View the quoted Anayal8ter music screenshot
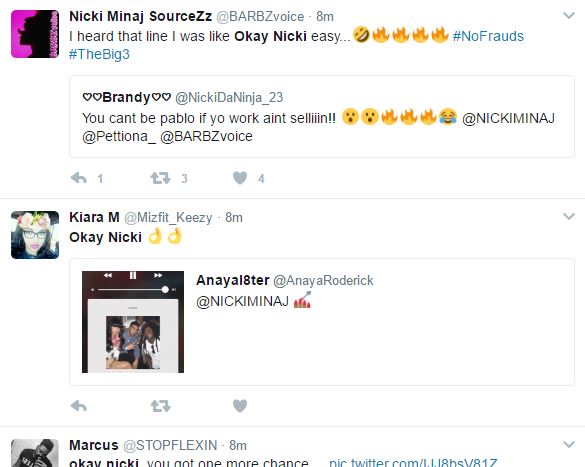 click(133, 322)
